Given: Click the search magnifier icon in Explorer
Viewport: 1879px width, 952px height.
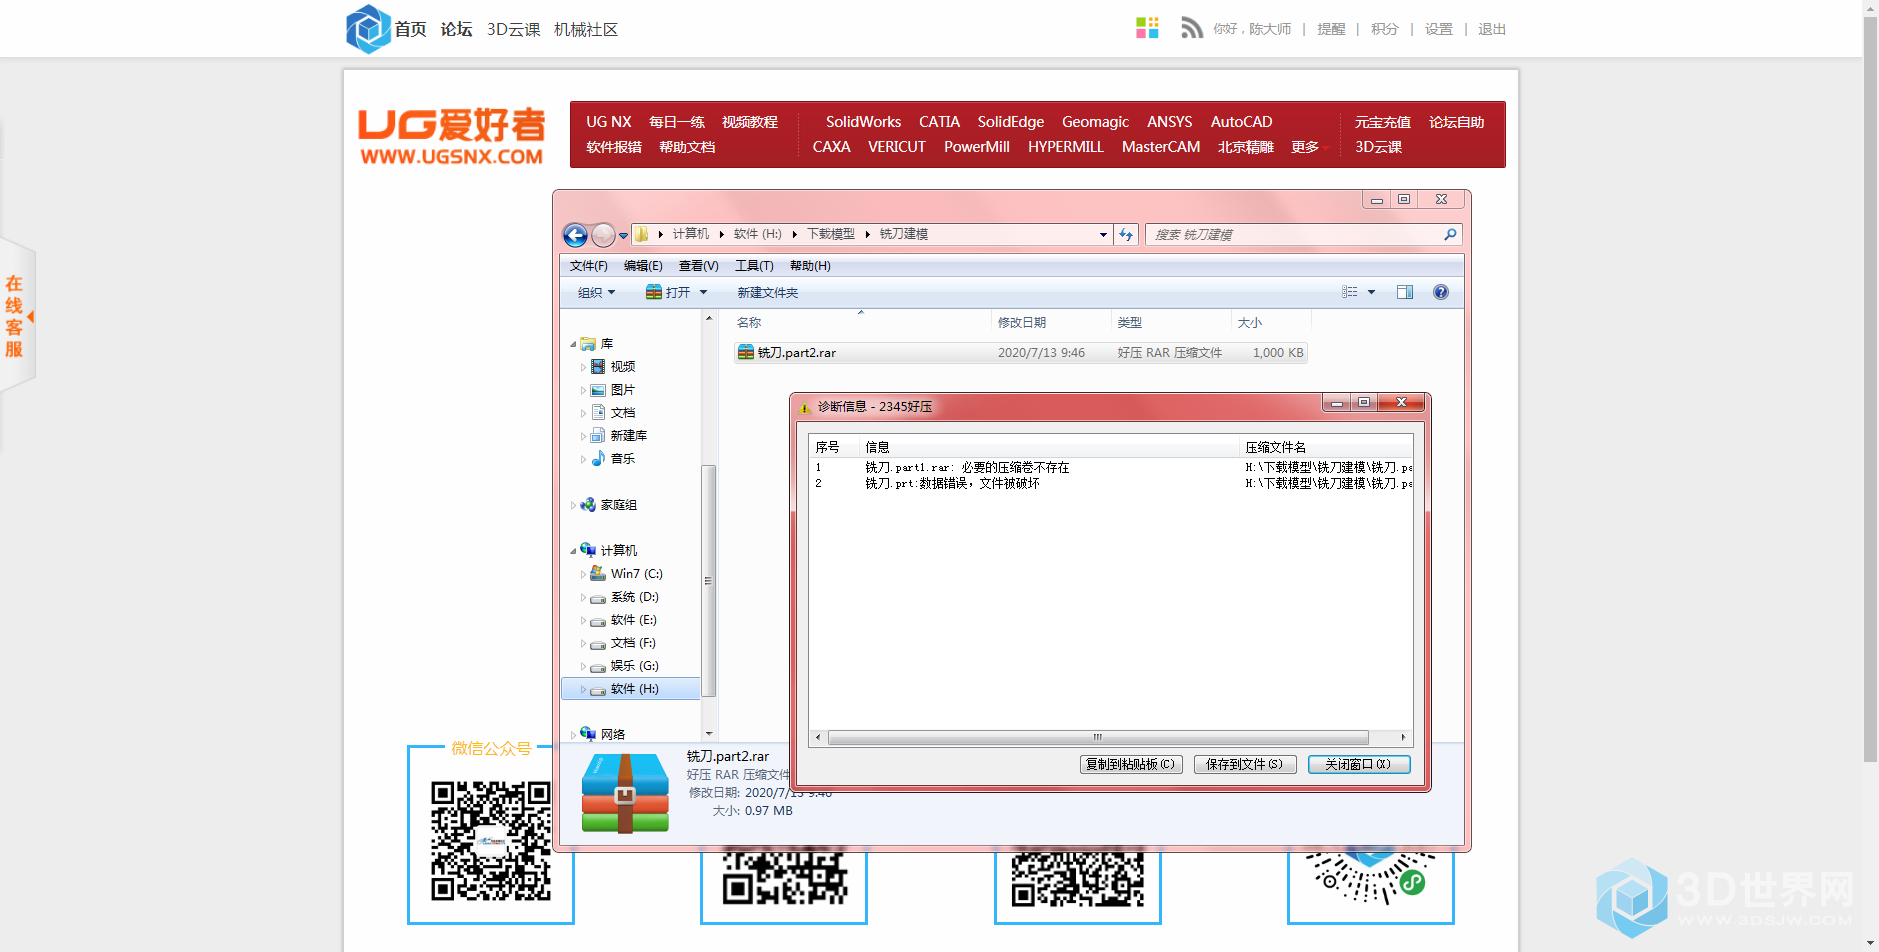Looking at the screenshot, I should click(1450, 234).
